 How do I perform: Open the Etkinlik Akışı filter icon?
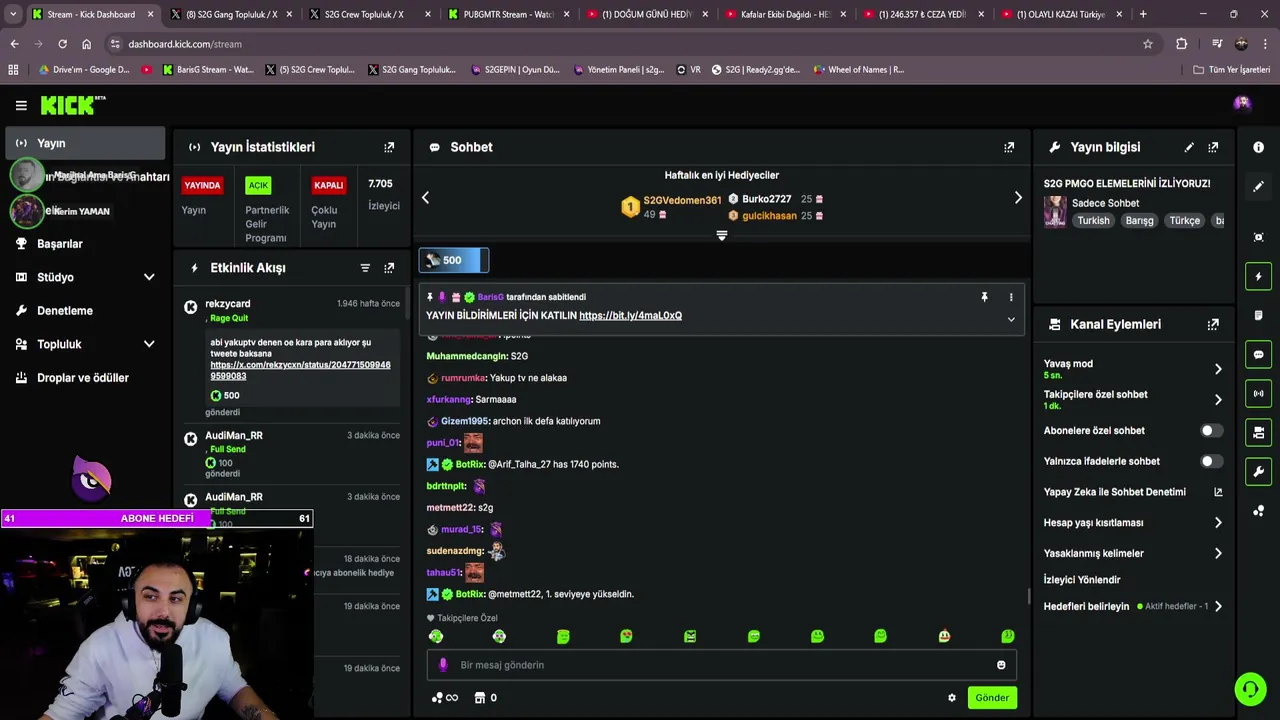point(365,268)
